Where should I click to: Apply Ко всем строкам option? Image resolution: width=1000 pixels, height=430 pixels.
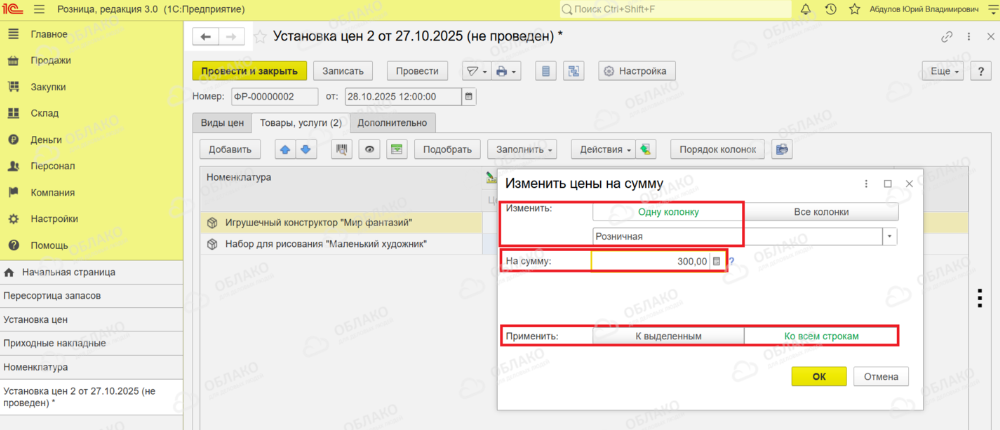821,336
